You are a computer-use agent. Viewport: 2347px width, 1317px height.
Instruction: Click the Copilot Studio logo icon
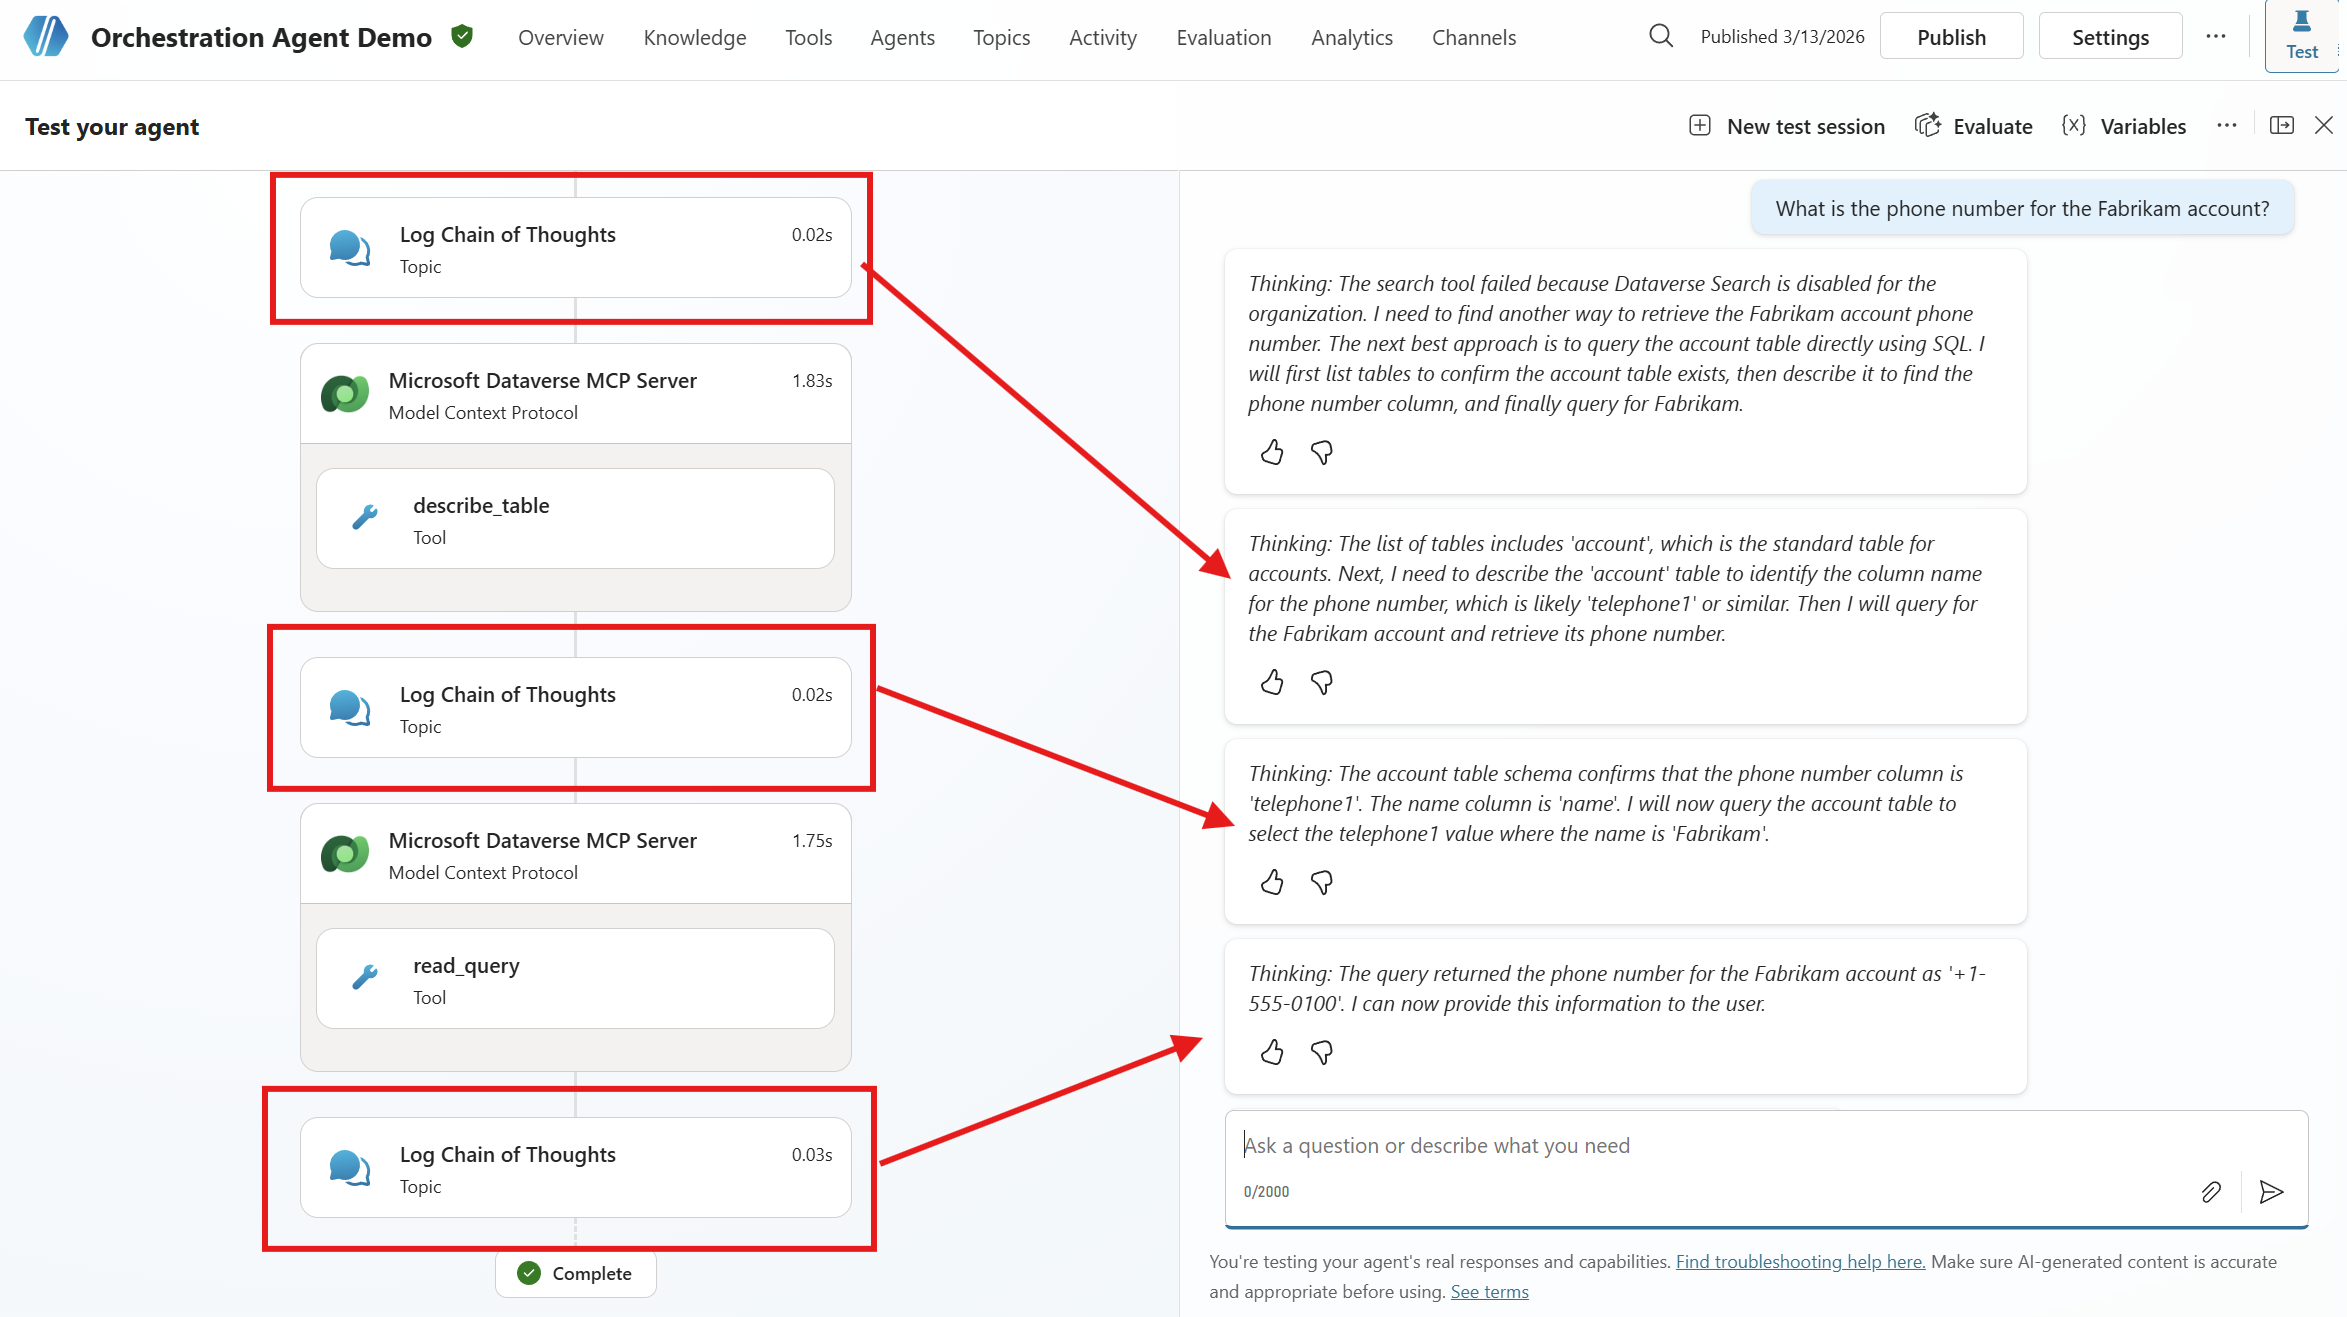tap(46, 37)
